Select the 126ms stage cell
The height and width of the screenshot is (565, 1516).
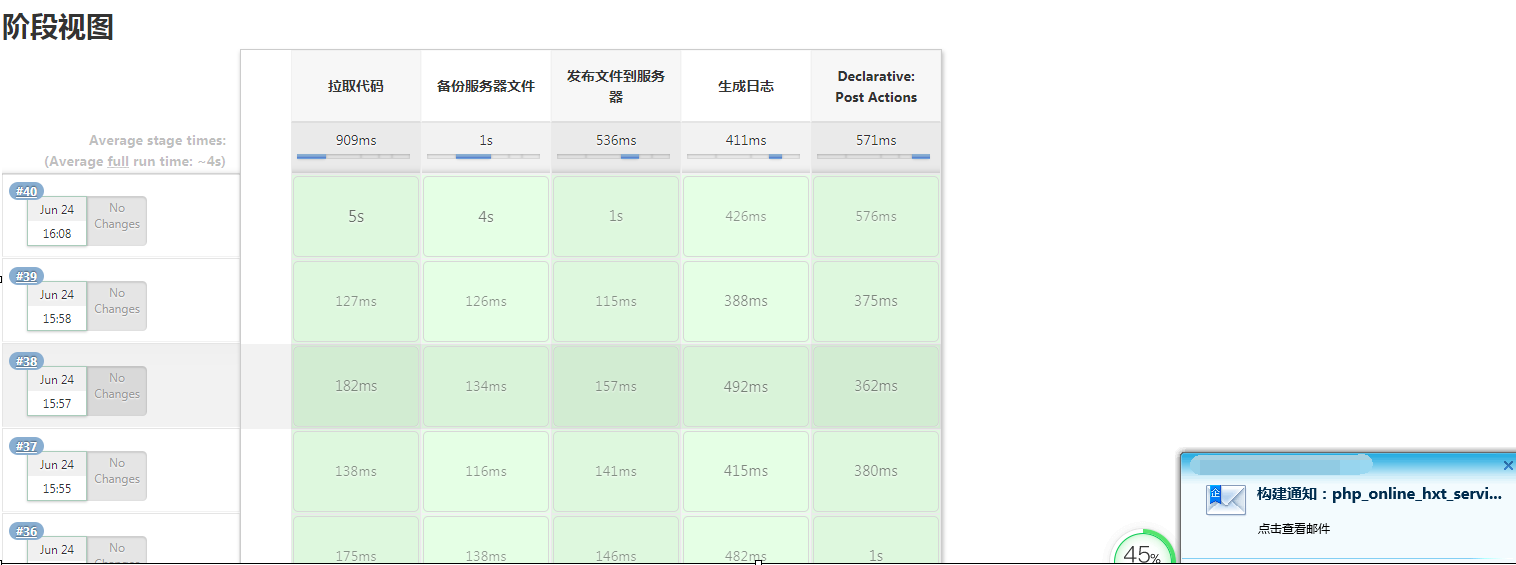click(486, 301)
